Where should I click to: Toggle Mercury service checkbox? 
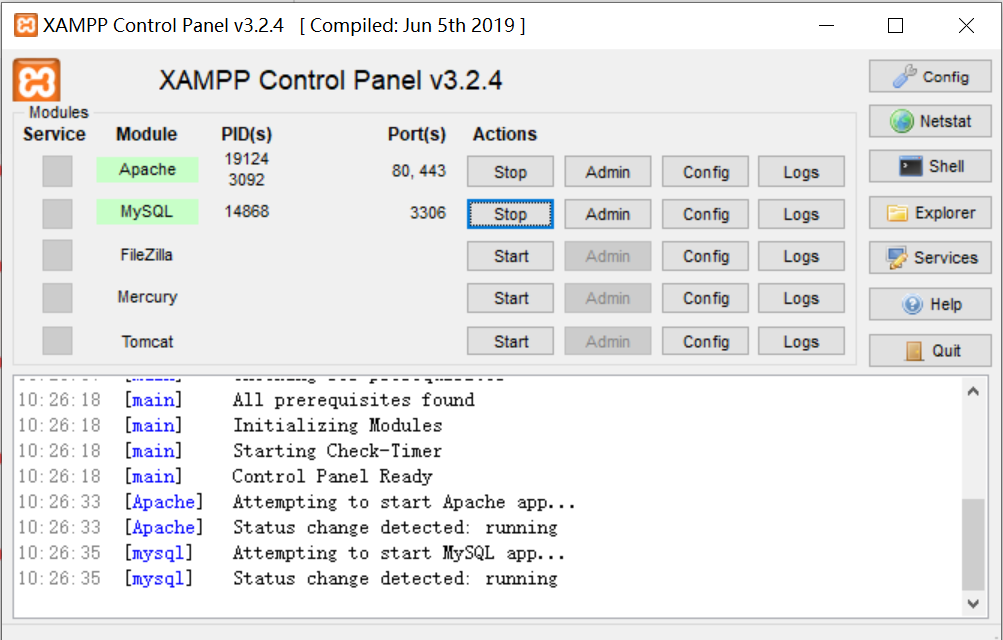[x=58, y=298]
